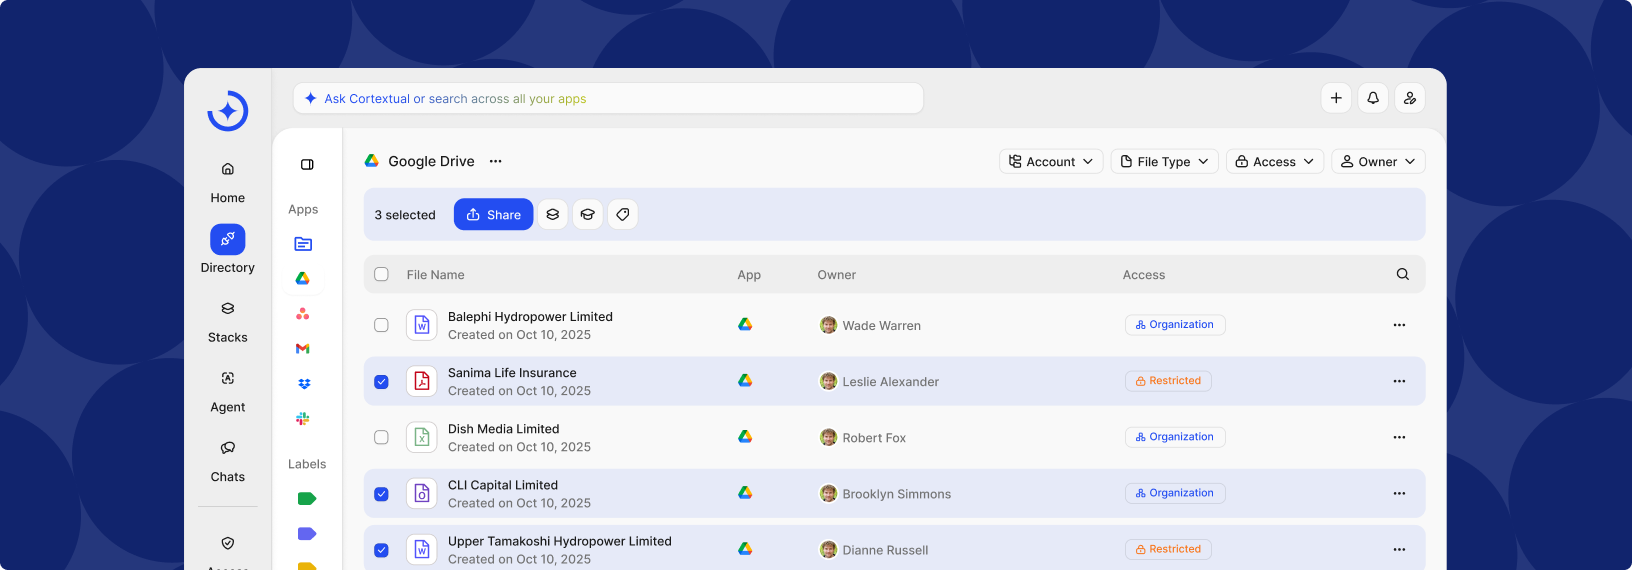Open the Owner filter dropdown
Viewport: 1632px width, 570px height.
(x=1377, y=162)
